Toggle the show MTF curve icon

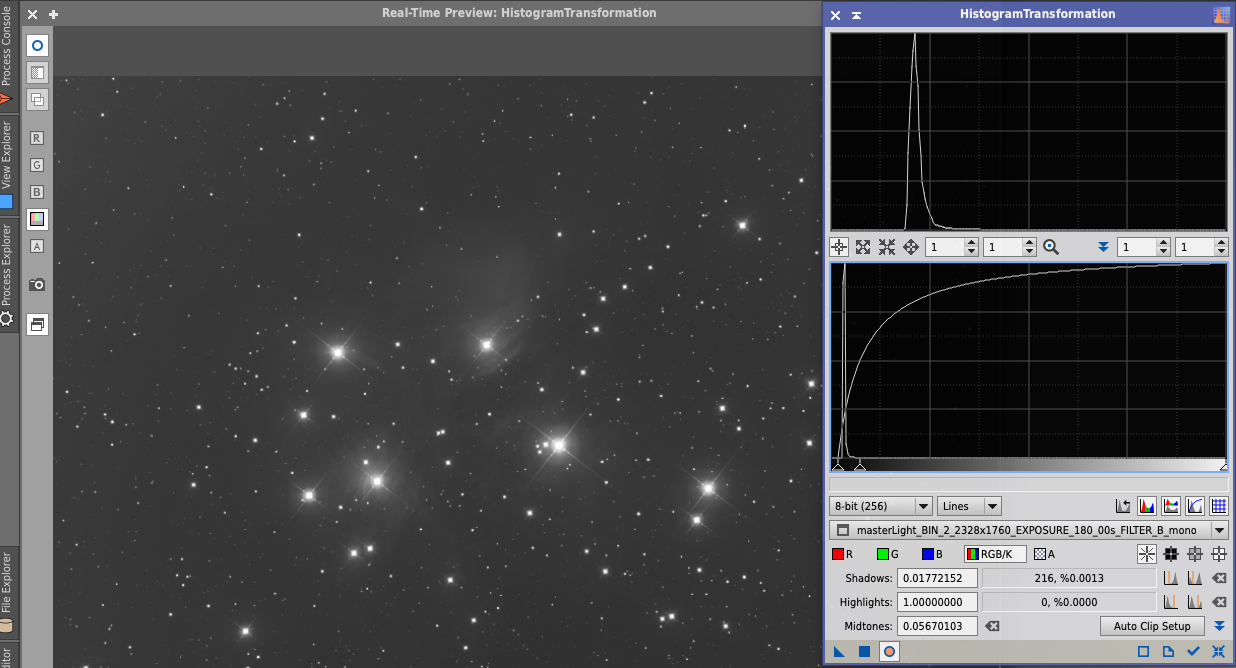[x=1195, y=506]
